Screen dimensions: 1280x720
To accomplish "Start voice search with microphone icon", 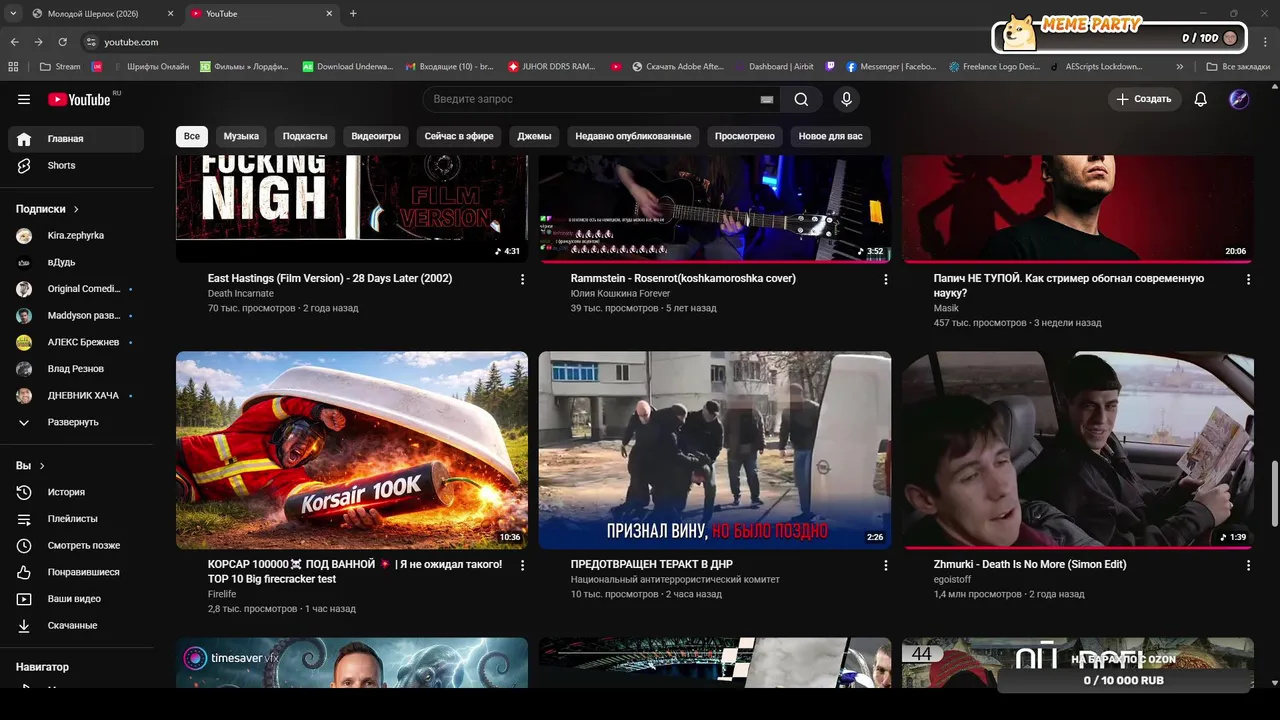I will click(x=846, y=99).
